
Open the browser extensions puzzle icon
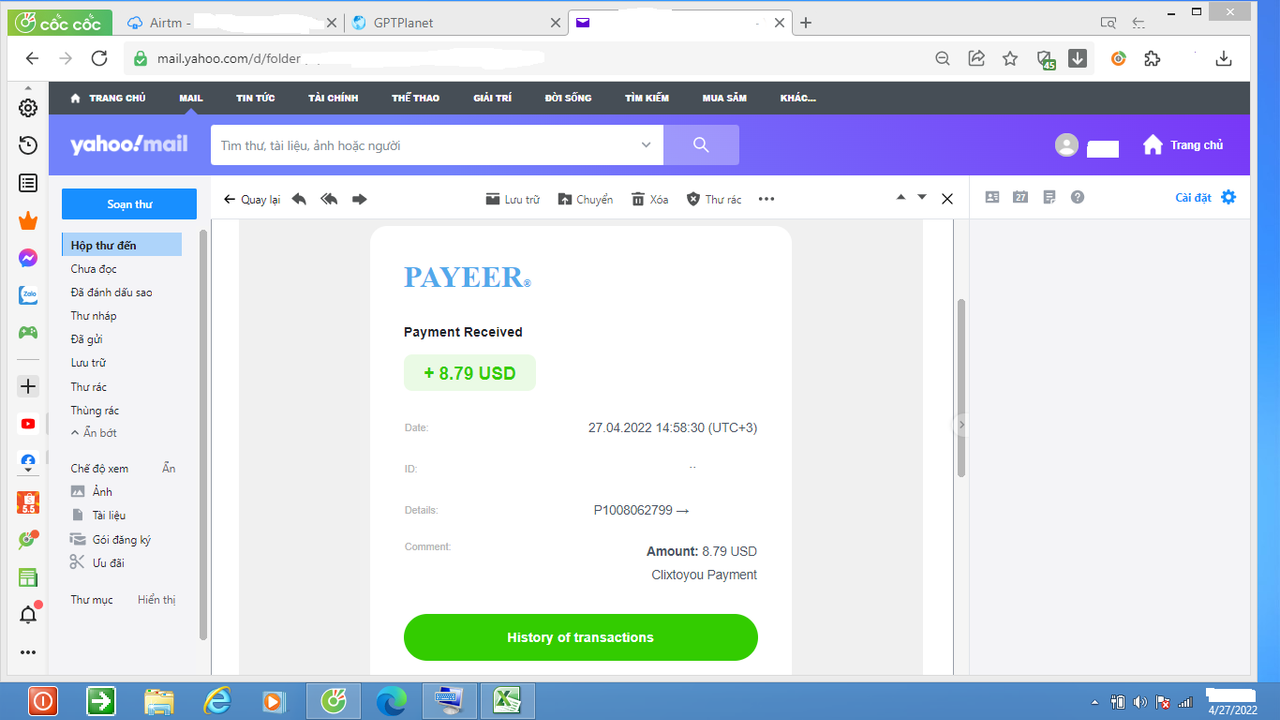pos(1152,59)
